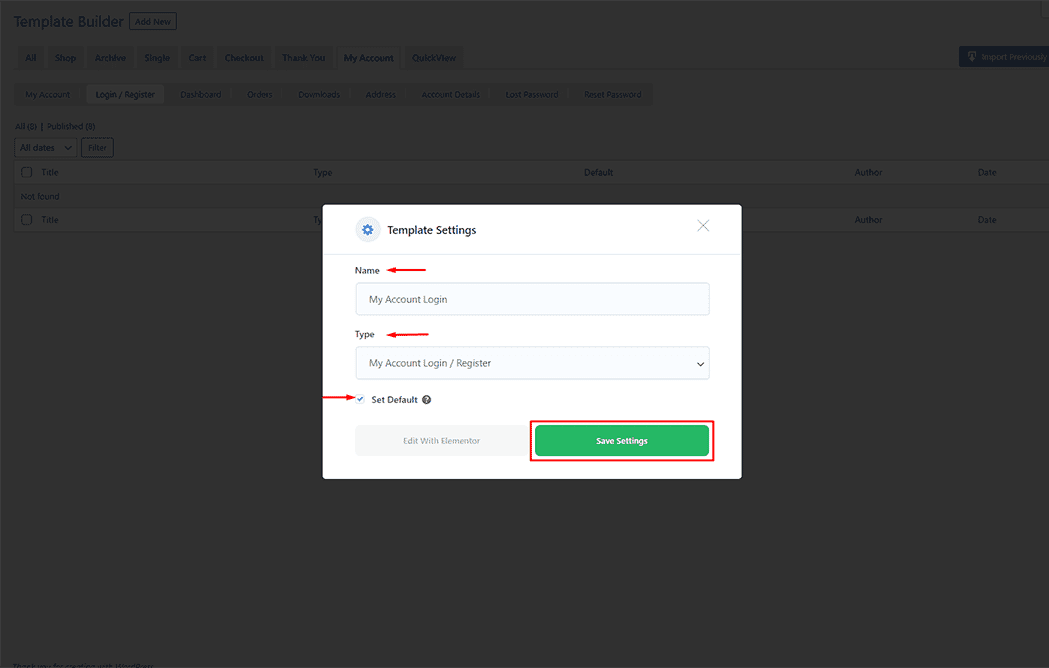1049x668 pixels.
Task: Click the Save Settings button
Action: pyautogui.click(x=622, y=440)
